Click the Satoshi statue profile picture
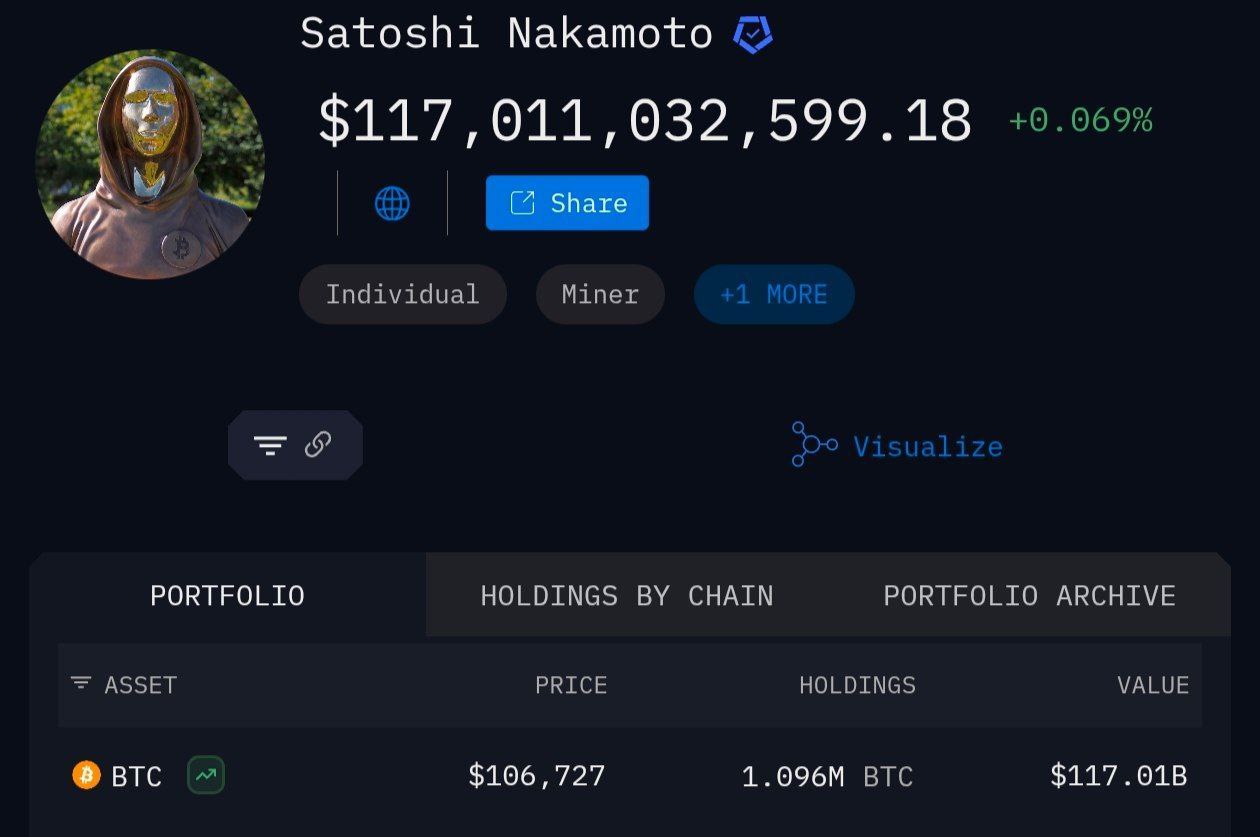This screenshot has width=1260, height=837. coord(150,164)
